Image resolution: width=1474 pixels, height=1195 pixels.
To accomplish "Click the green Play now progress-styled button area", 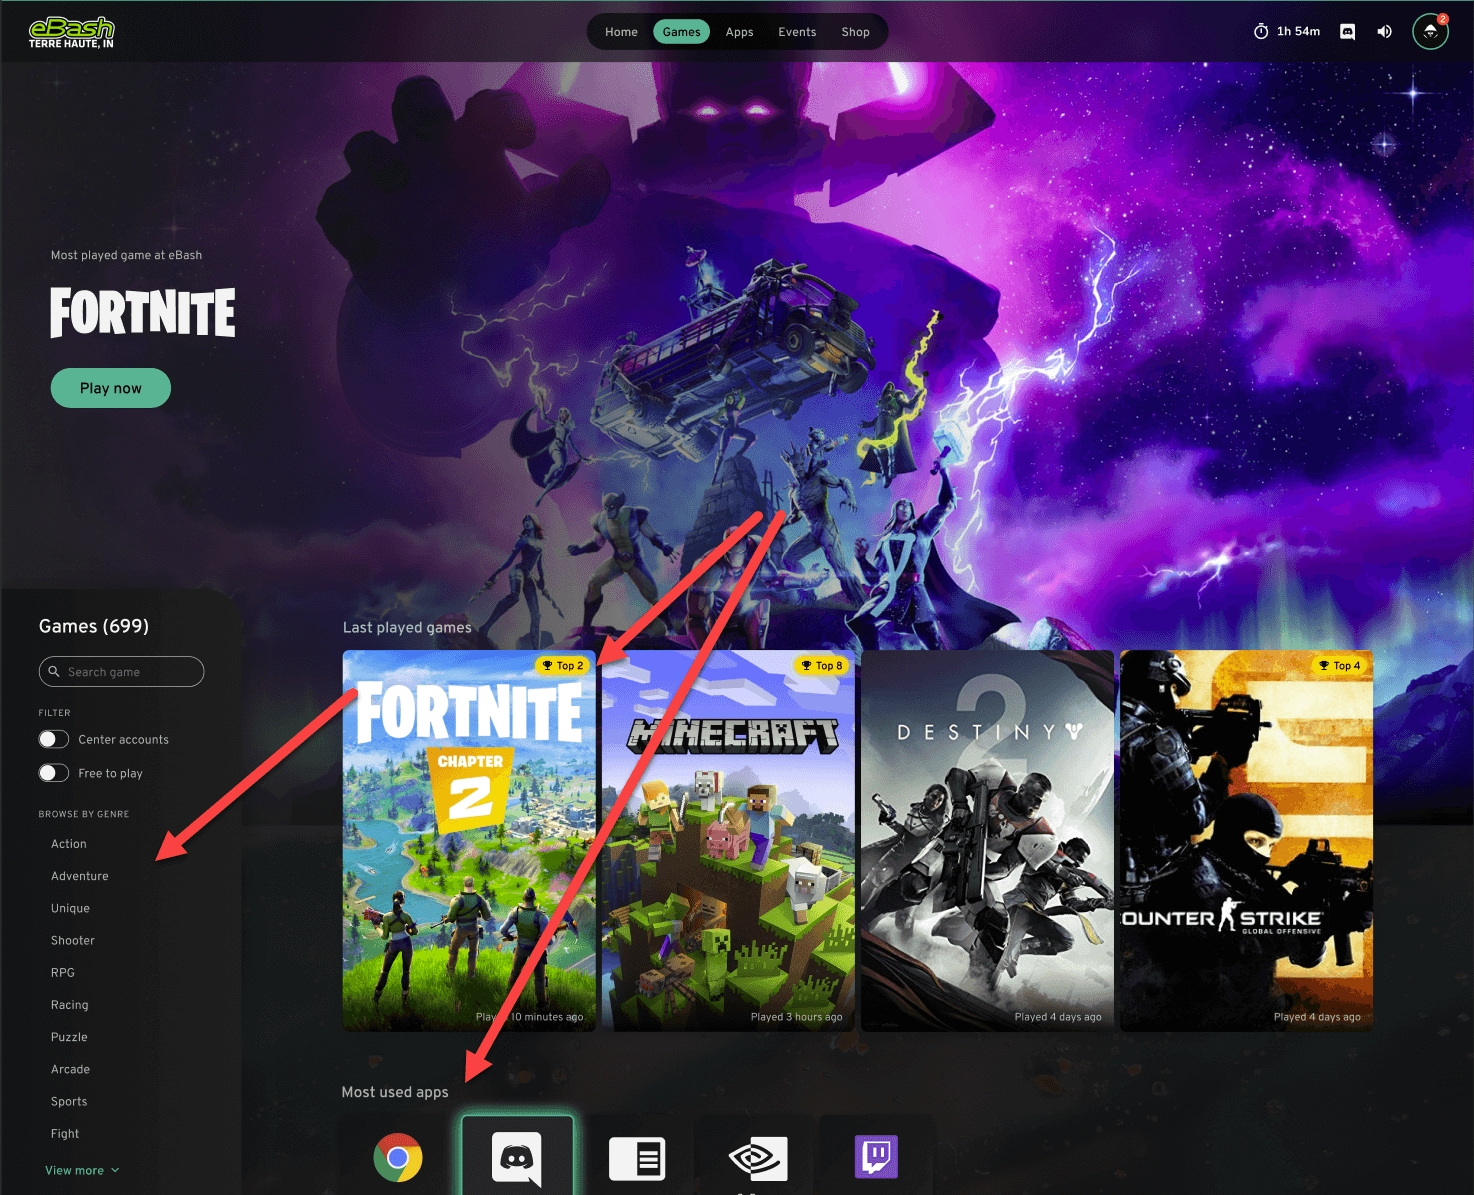I will point(110,388).
